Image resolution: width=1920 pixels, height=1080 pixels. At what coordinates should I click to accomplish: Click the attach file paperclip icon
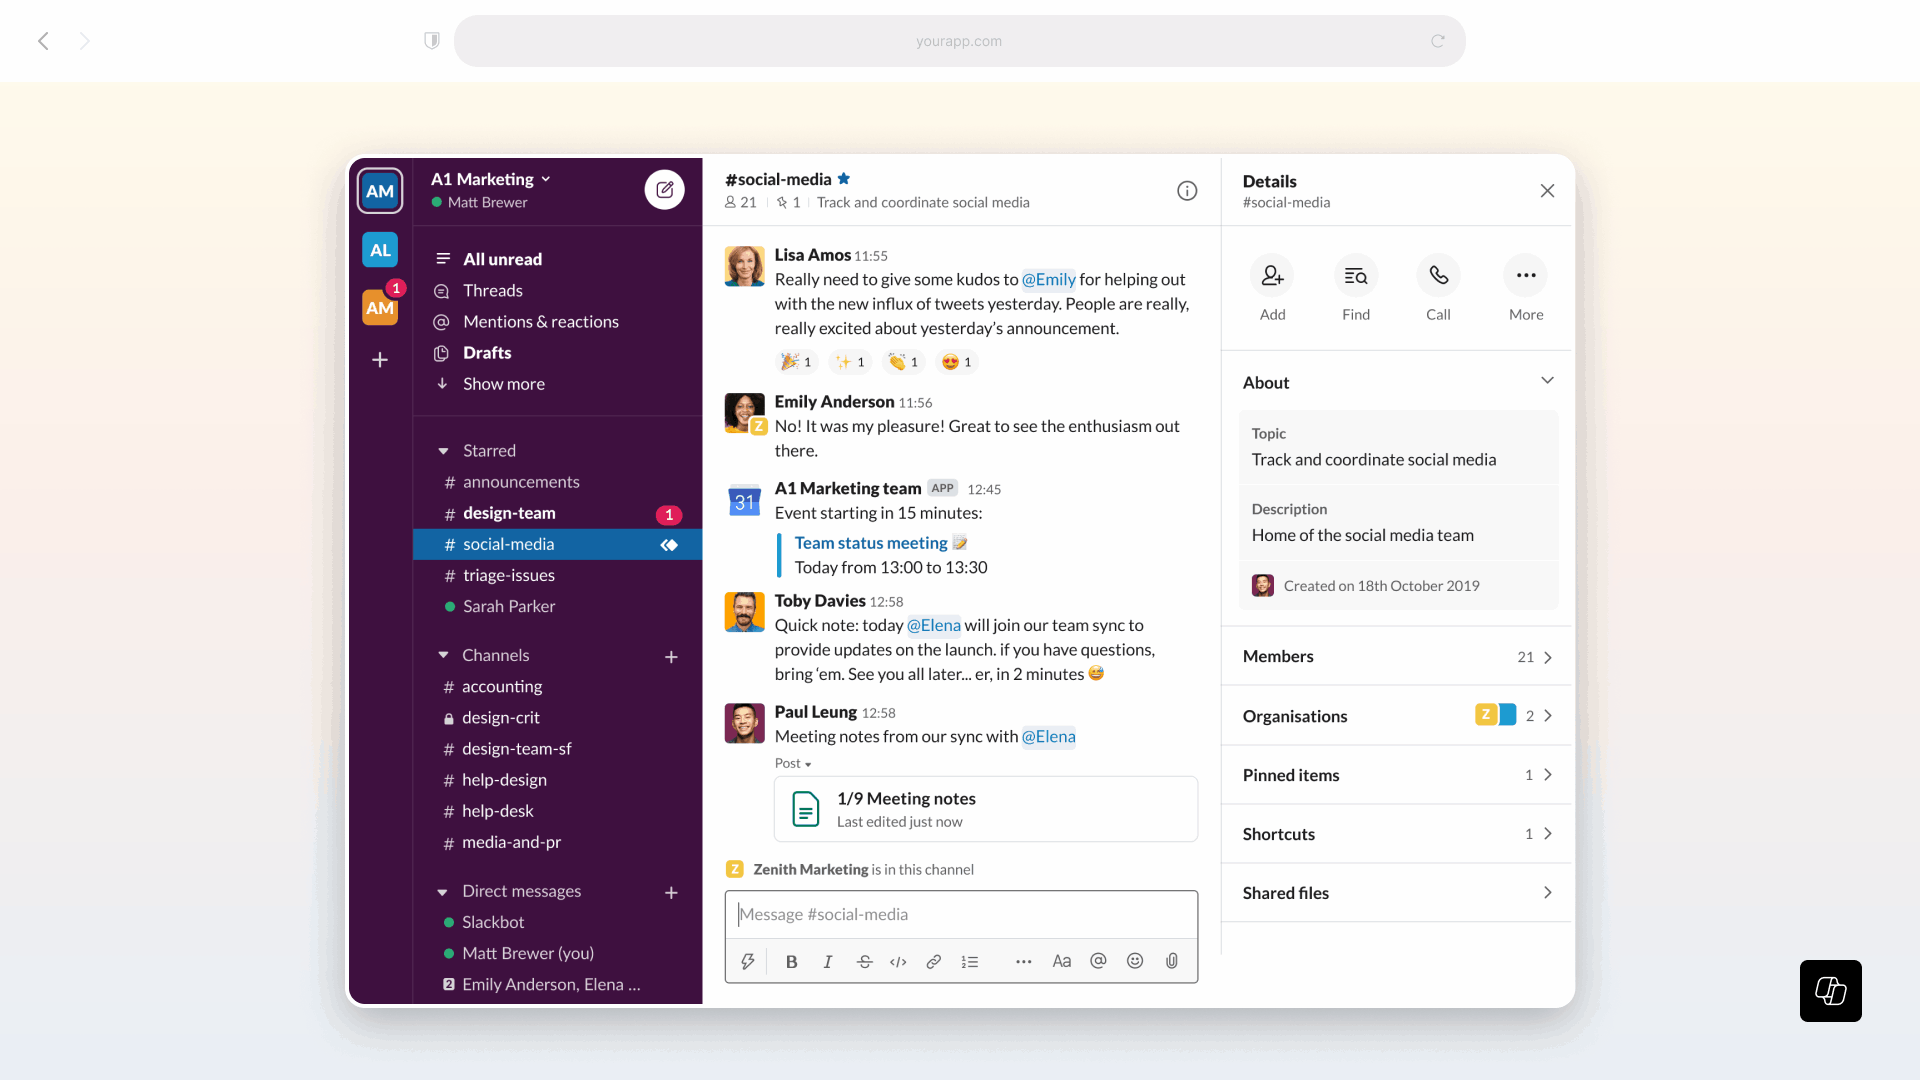click(1172, 961)
